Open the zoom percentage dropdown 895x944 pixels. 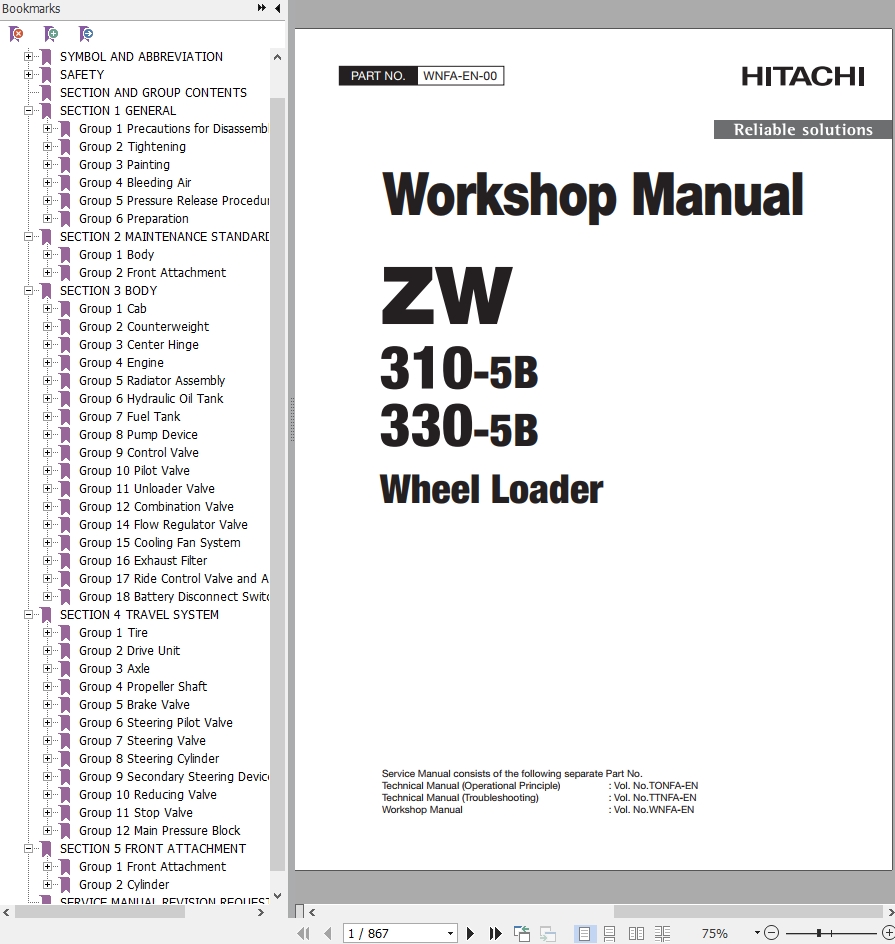click(757, 933)
